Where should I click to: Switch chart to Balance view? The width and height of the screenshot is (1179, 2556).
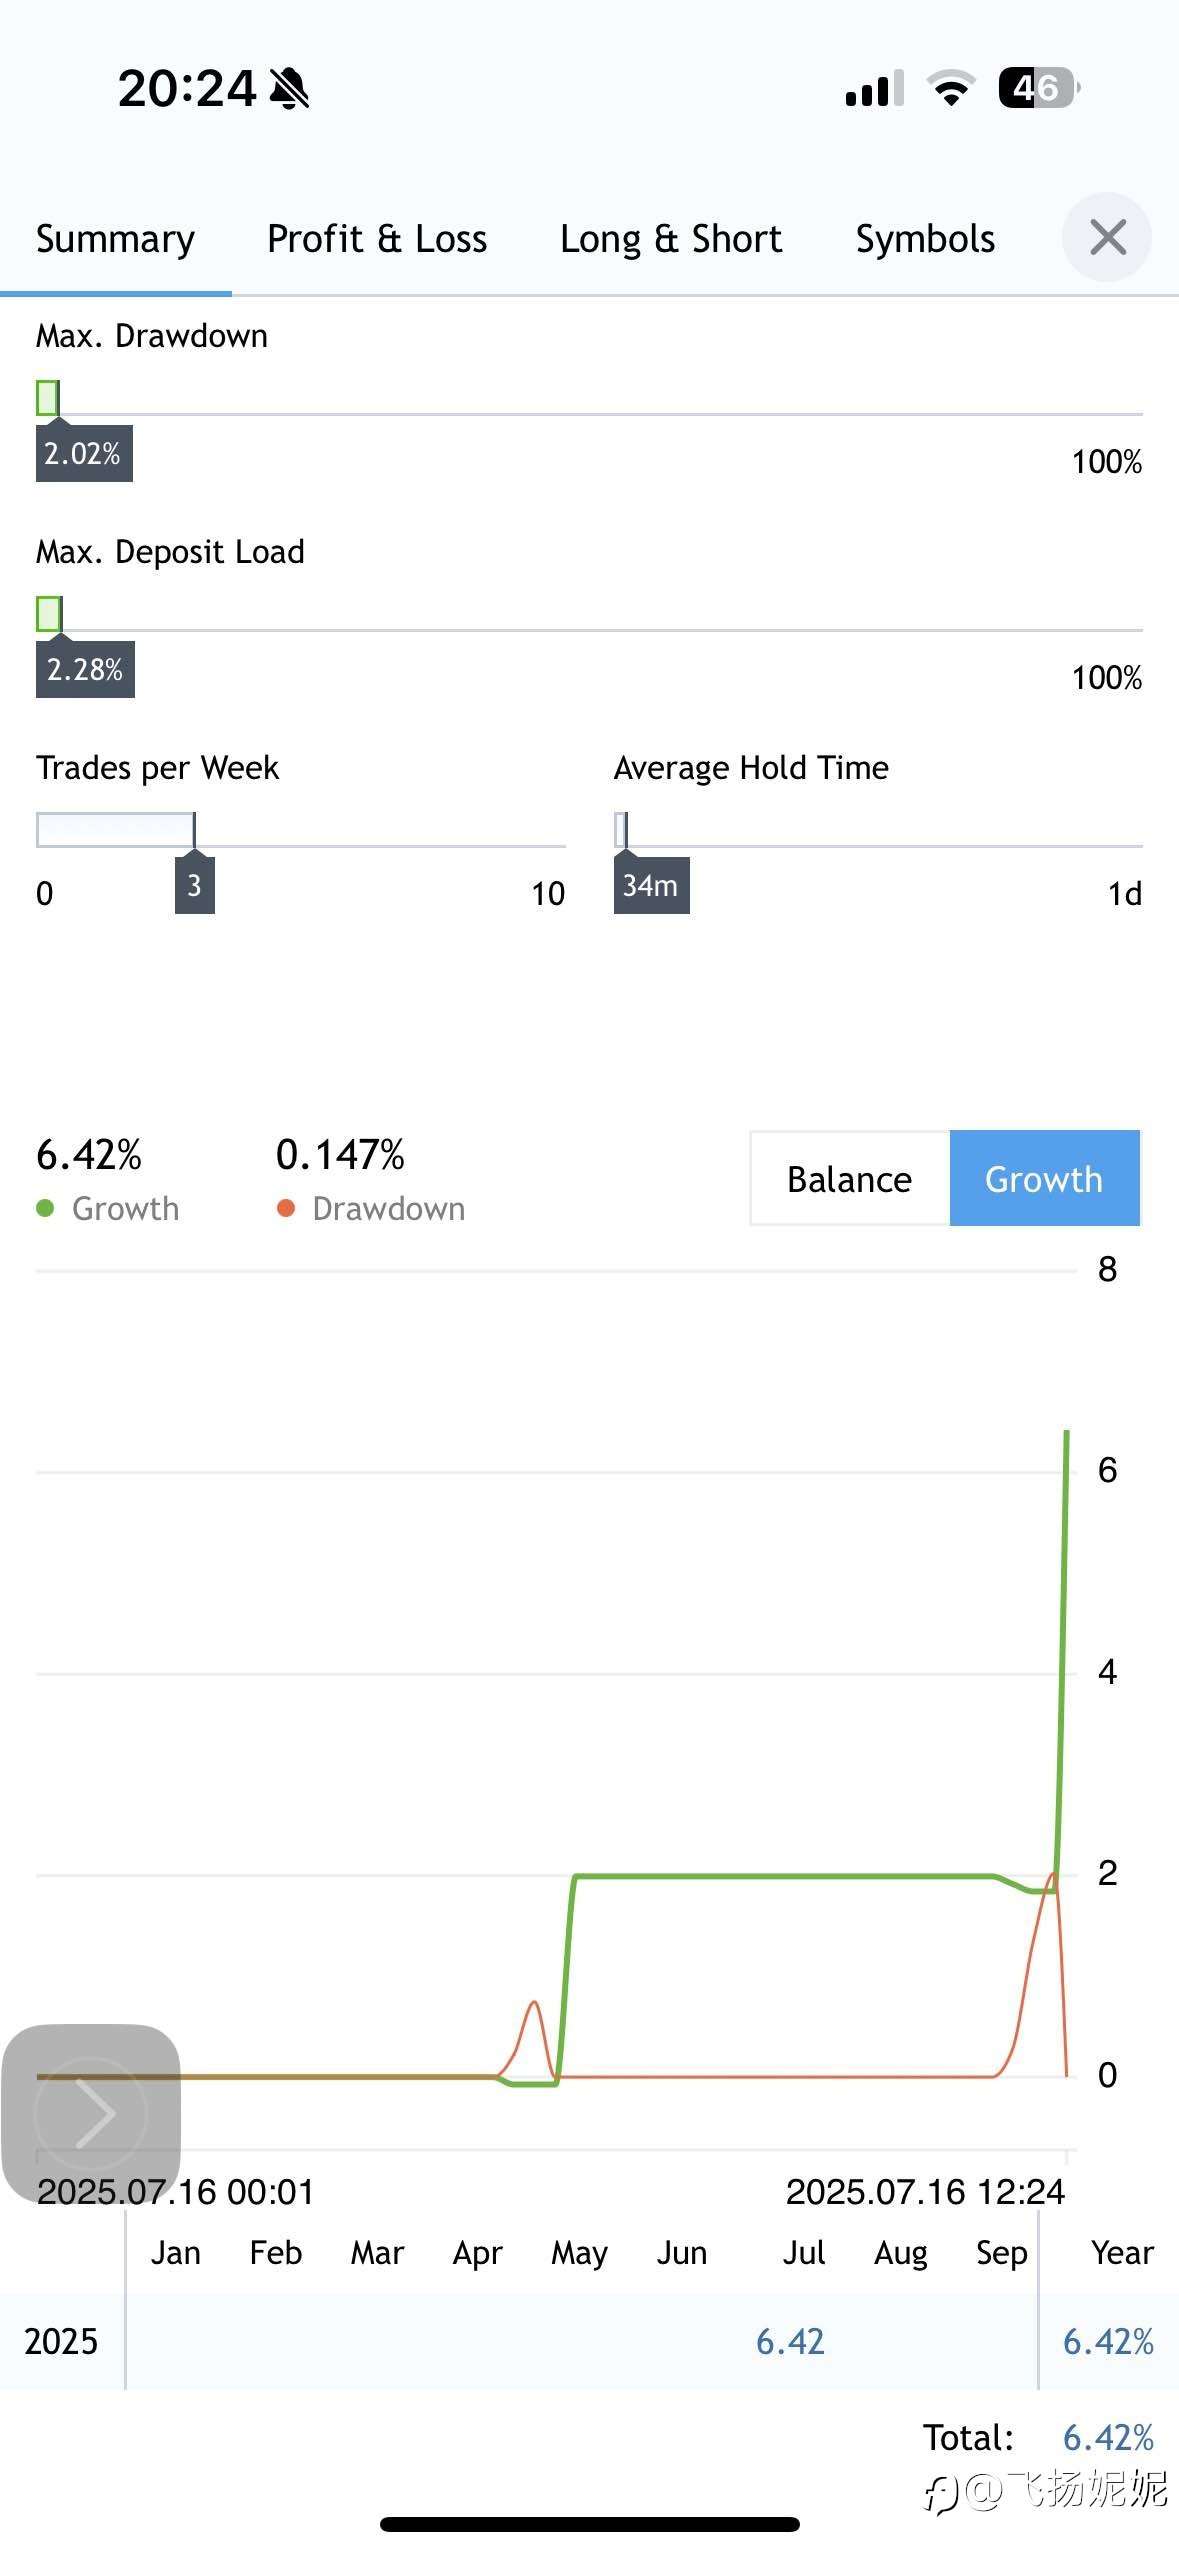tap(850, 1178)
